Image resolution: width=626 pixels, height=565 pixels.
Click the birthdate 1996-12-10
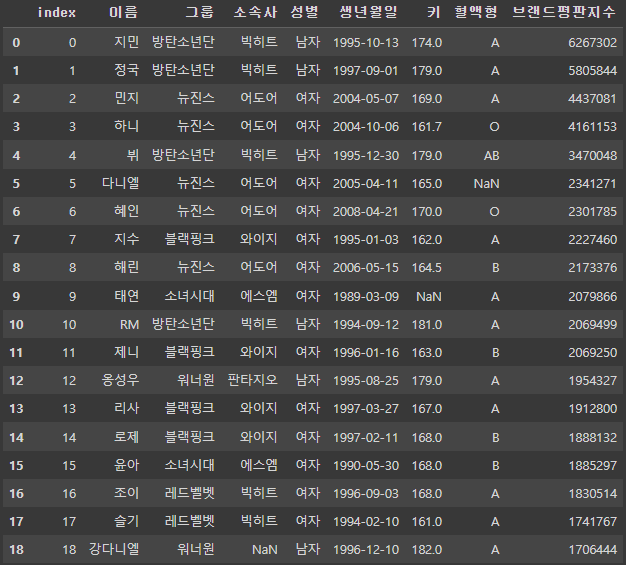click(x=366, y=550)
